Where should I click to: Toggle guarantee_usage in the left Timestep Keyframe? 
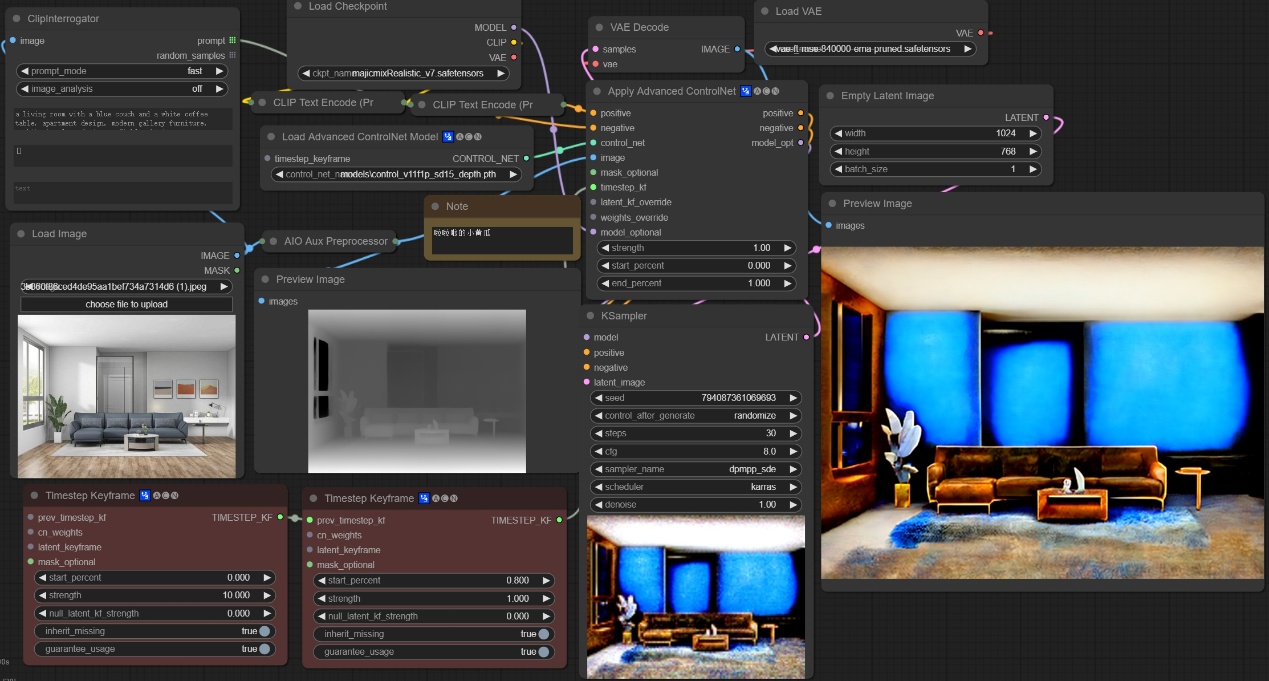pos(264,649)
